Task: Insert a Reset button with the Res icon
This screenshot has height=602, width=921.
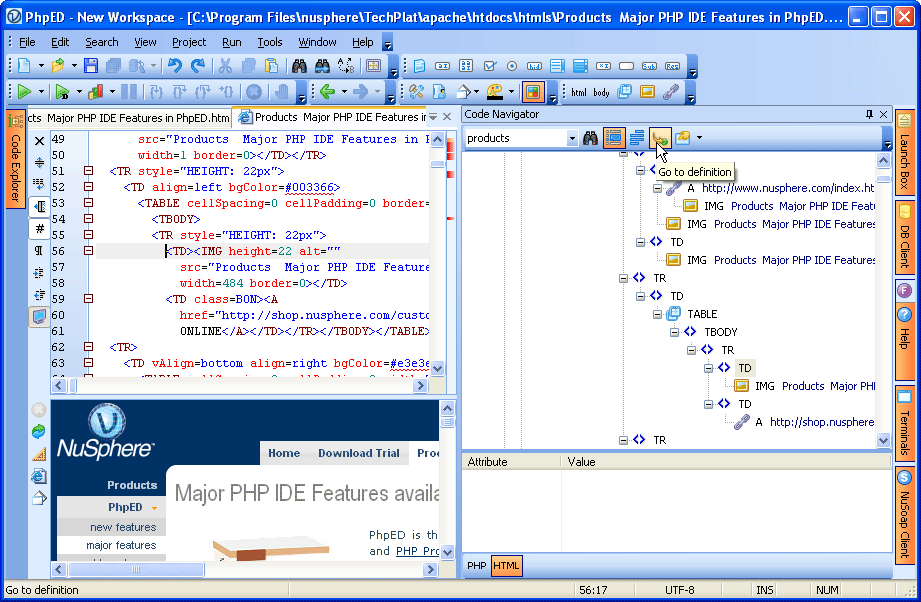Action: 672,66
